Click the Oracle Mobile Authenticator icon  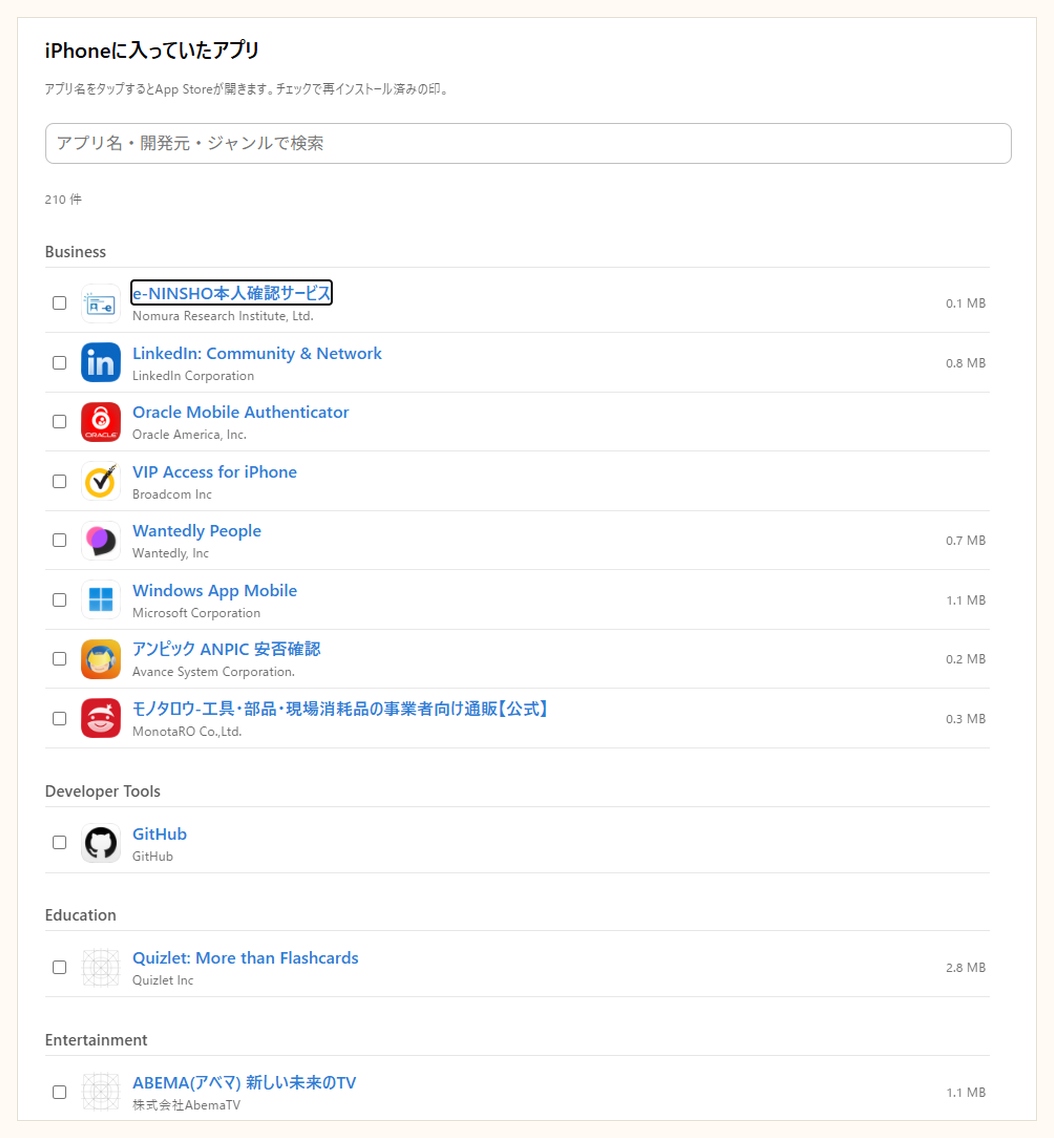coord(101,422)
